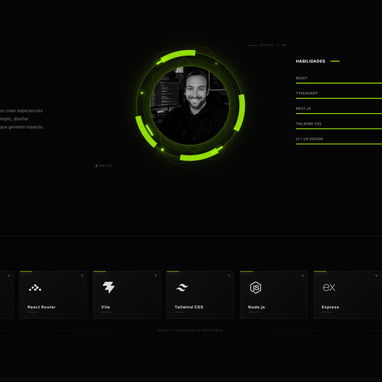This screenshot has height=382, width=382.
Task: Click the Express "ex" logo icon
Action: pyautogui.click(x=329, y=287)
